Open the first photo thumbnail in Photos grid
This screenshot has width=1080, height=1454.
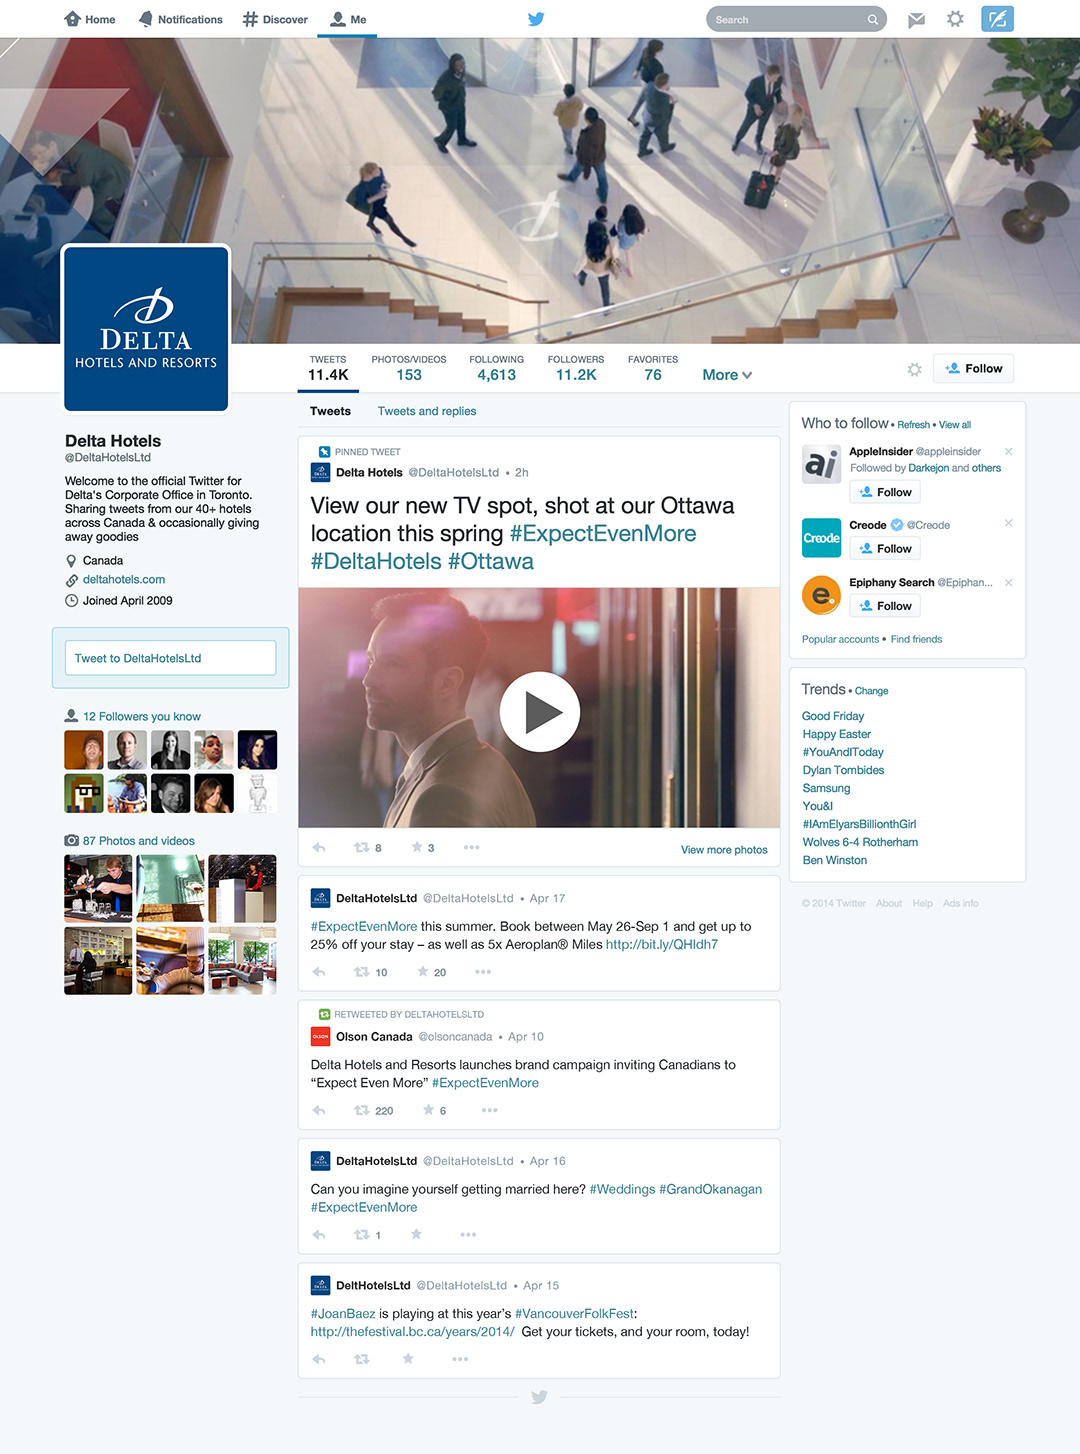tap(98, 888)
